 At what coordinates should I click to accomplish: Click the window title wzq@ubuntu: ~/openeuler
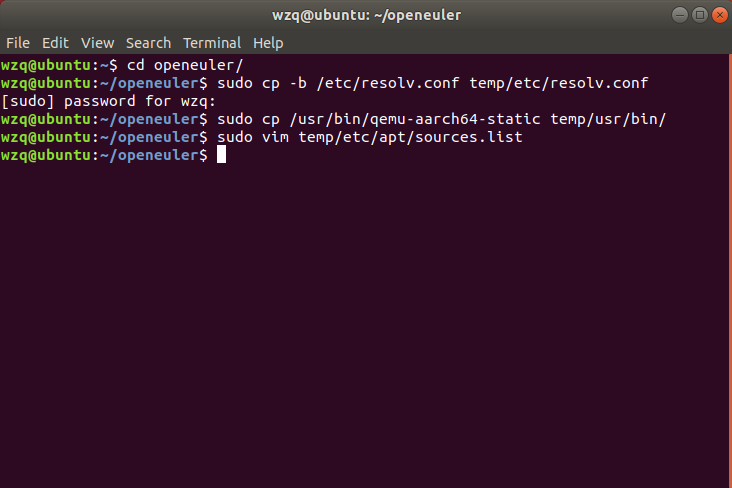tap(366, 15)
